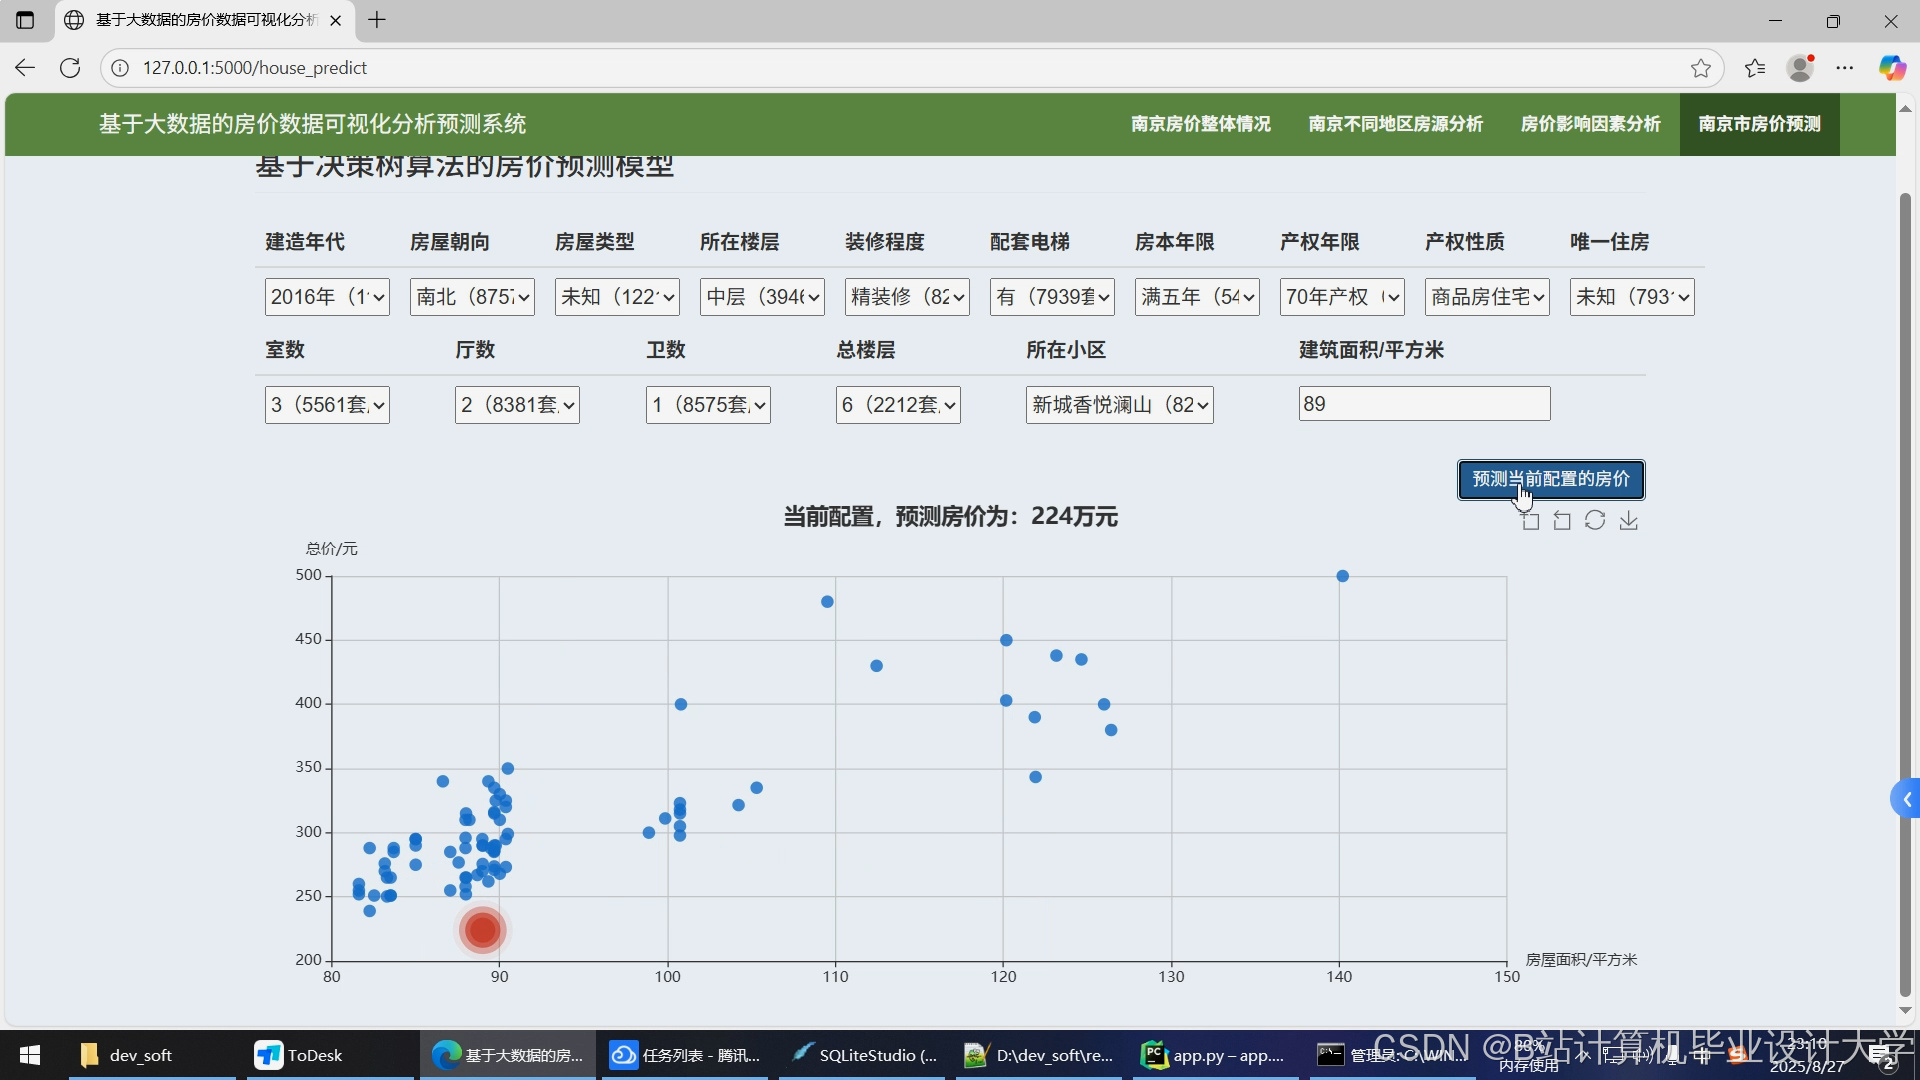
Task: Click the red predicted price point
Action: (x=483, y=930)
